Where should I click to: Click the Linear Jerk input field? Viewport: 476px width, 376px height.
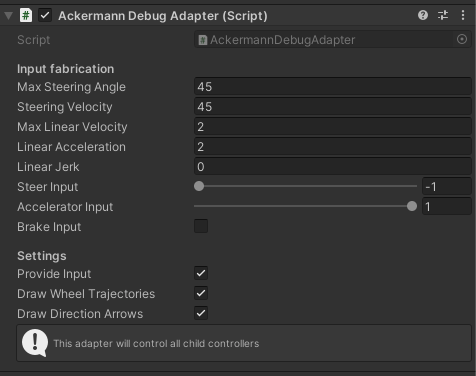tap(333, 167)
